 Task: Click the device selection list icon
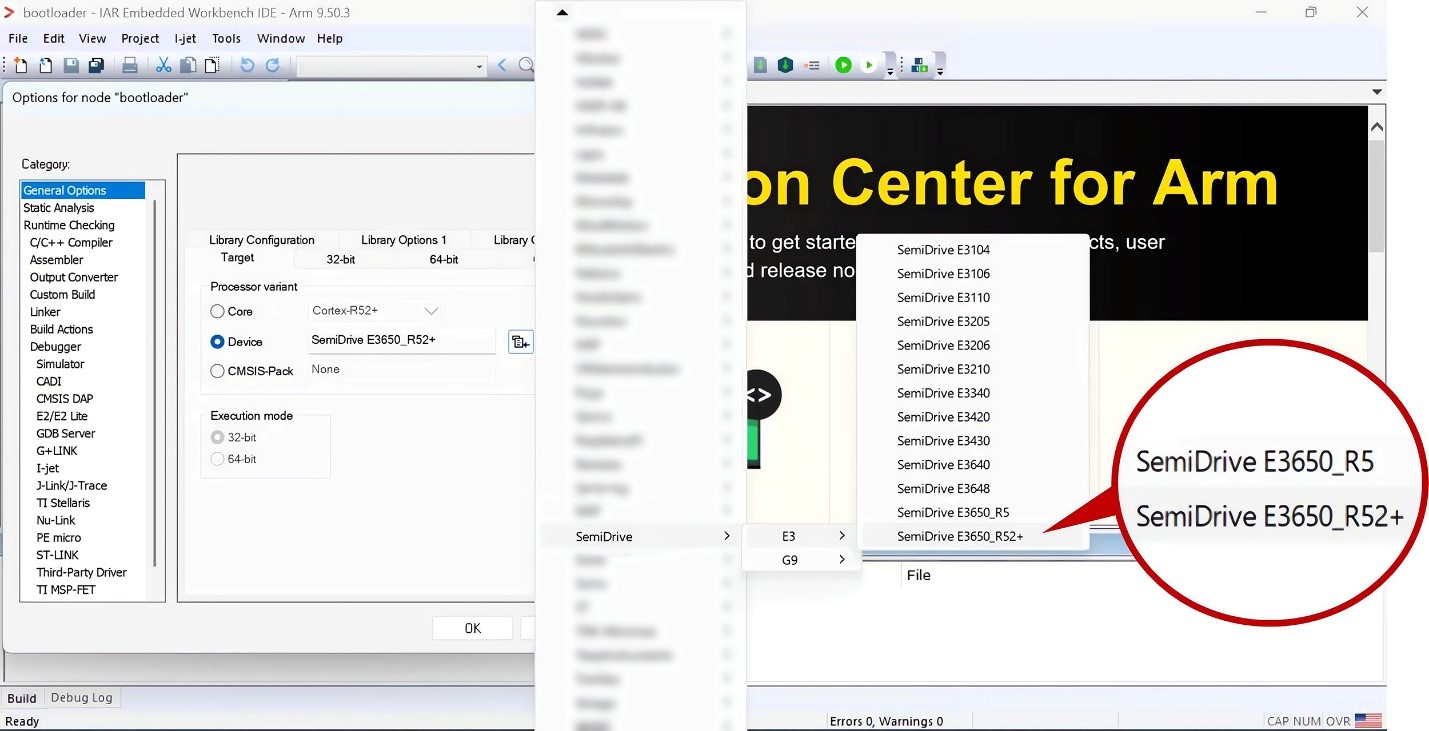coord(520,342)
